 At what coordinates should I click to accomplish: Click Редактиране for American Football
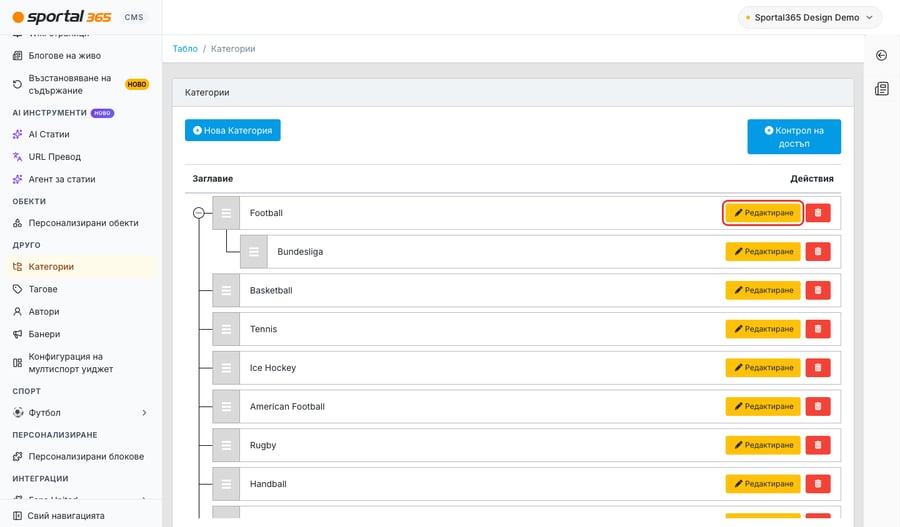click(763, 406)
